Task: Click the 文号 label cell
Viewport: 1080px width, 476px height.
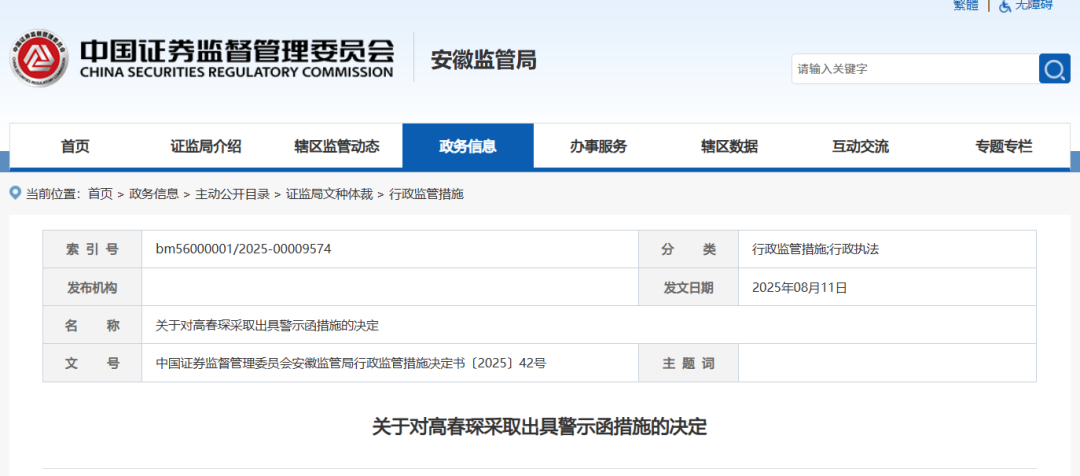Action: [92, 363]
